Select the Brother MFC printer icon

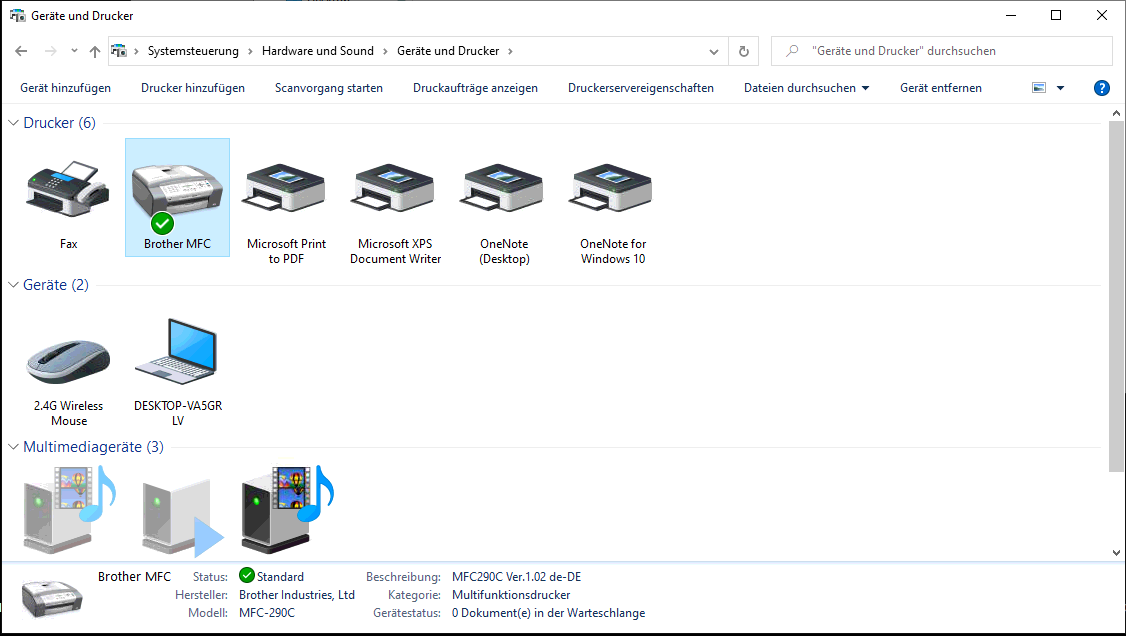[177, 197]
